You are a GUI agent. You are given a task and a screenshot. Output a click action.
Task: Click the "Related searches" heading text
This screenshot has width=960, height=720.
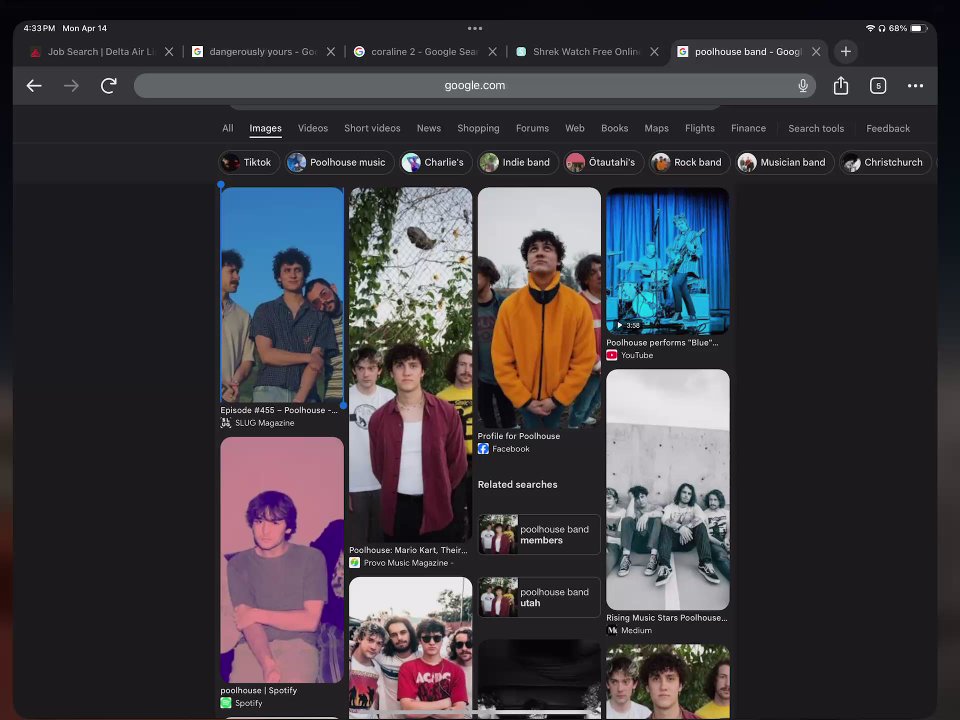tap(517, 484)
